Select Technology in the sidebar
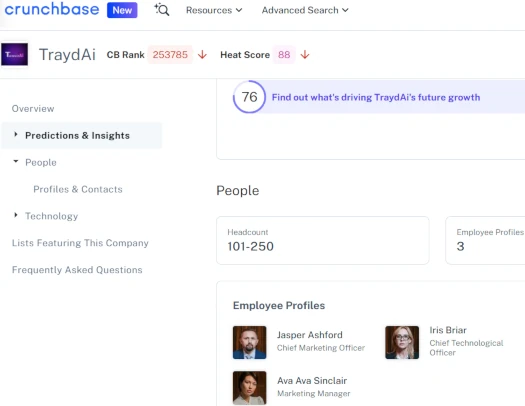The width and height of the screenshot is (525, 406). (x=52, y=216)
